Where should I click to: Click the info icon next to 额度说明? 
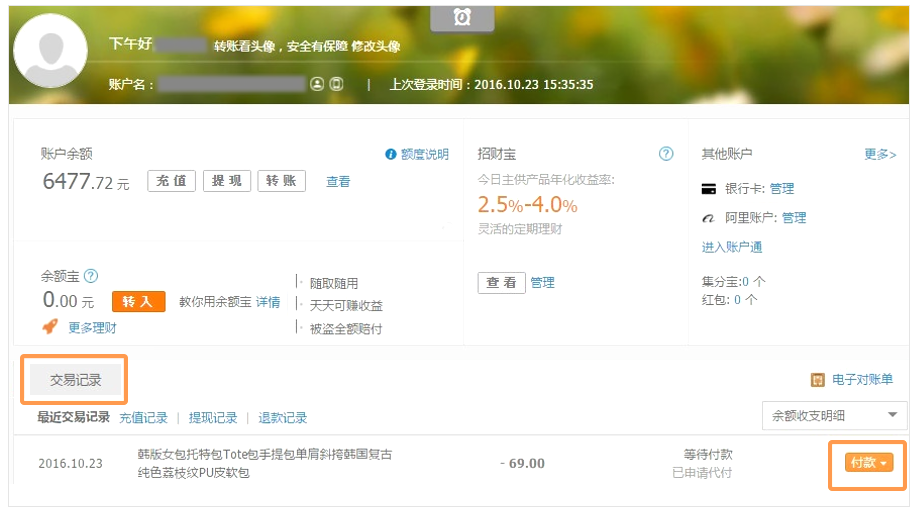[x=391, y=154]
